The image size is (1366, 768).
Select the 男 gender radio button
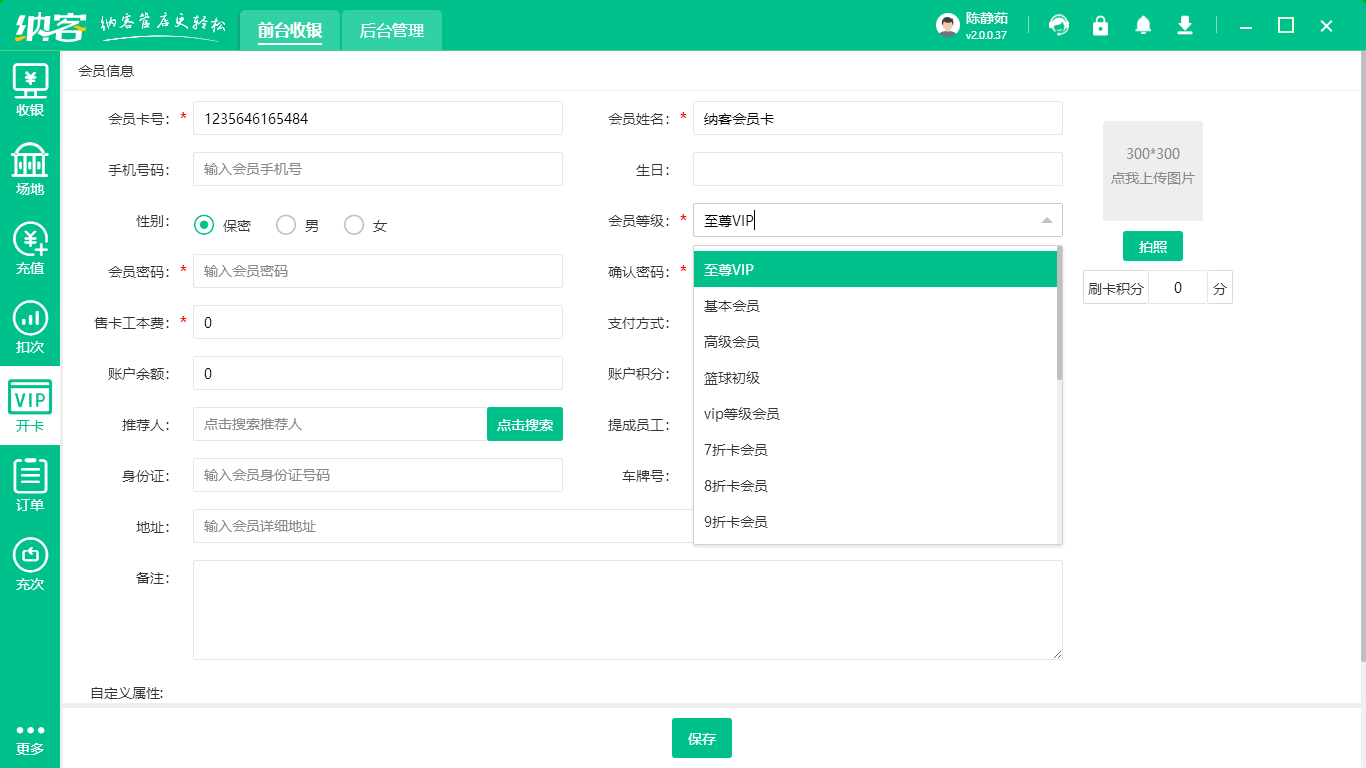(x=286, y=226)
